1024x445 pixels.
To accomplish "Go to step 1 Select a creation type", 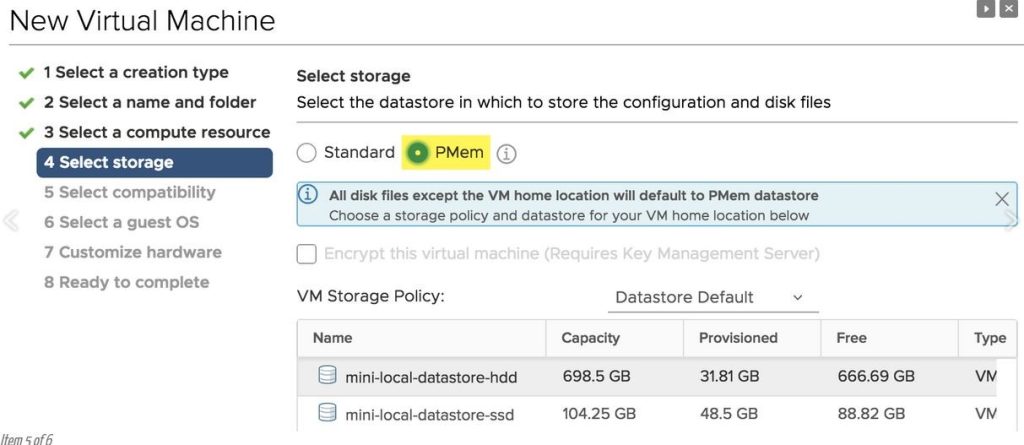I will [x=136, y=73].
